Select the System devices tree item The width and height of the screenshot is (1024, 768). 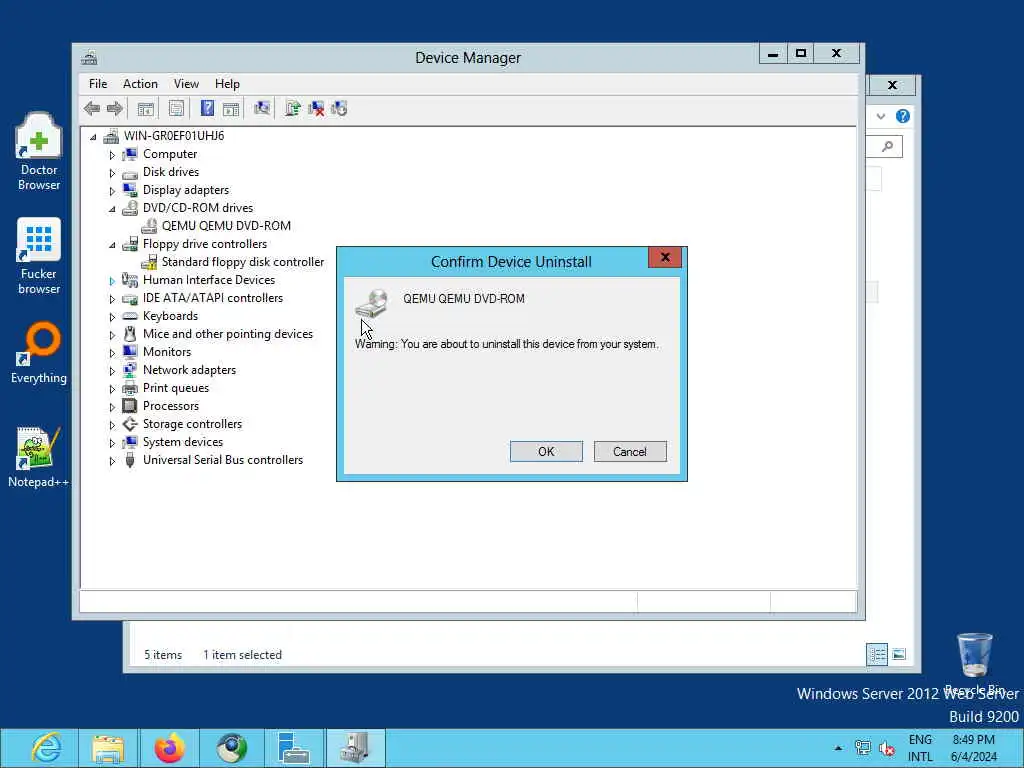pyautogui.click(x=183, y=442)
